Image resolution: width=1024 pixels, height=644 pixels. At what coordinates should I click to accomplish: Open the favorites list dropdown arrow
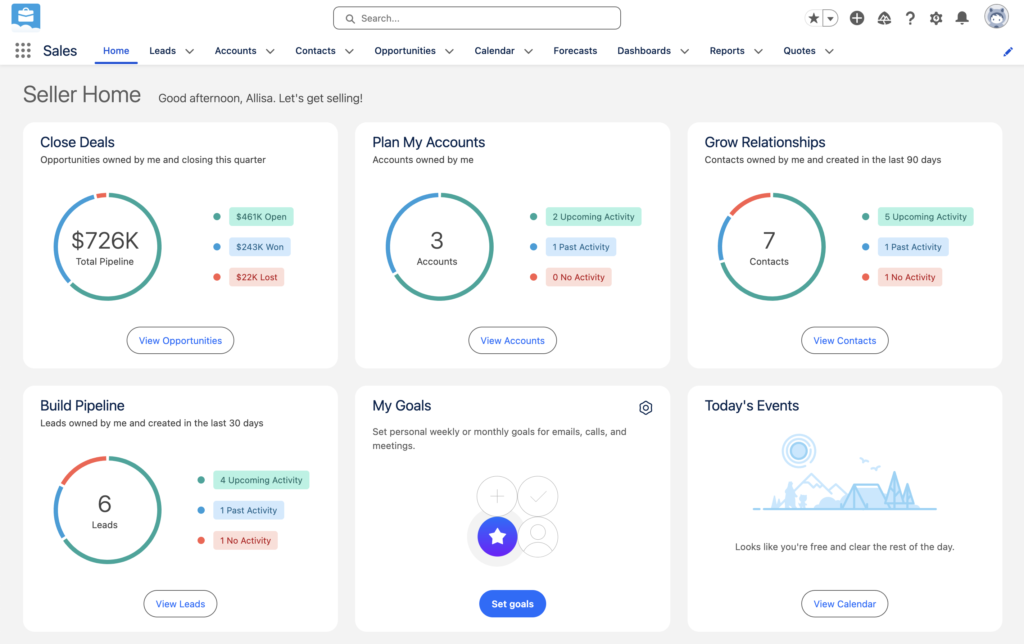[830, 19]
